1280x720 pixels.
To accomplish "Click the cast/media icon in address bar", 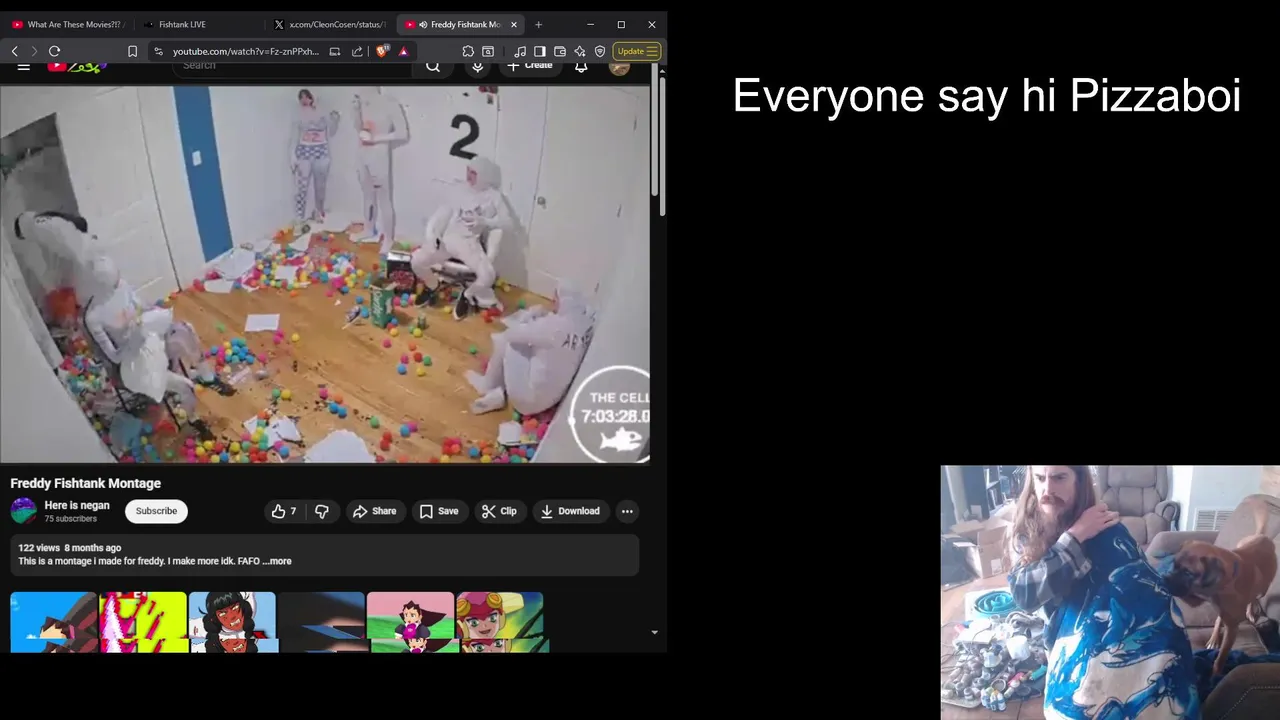I will [335, 51].
